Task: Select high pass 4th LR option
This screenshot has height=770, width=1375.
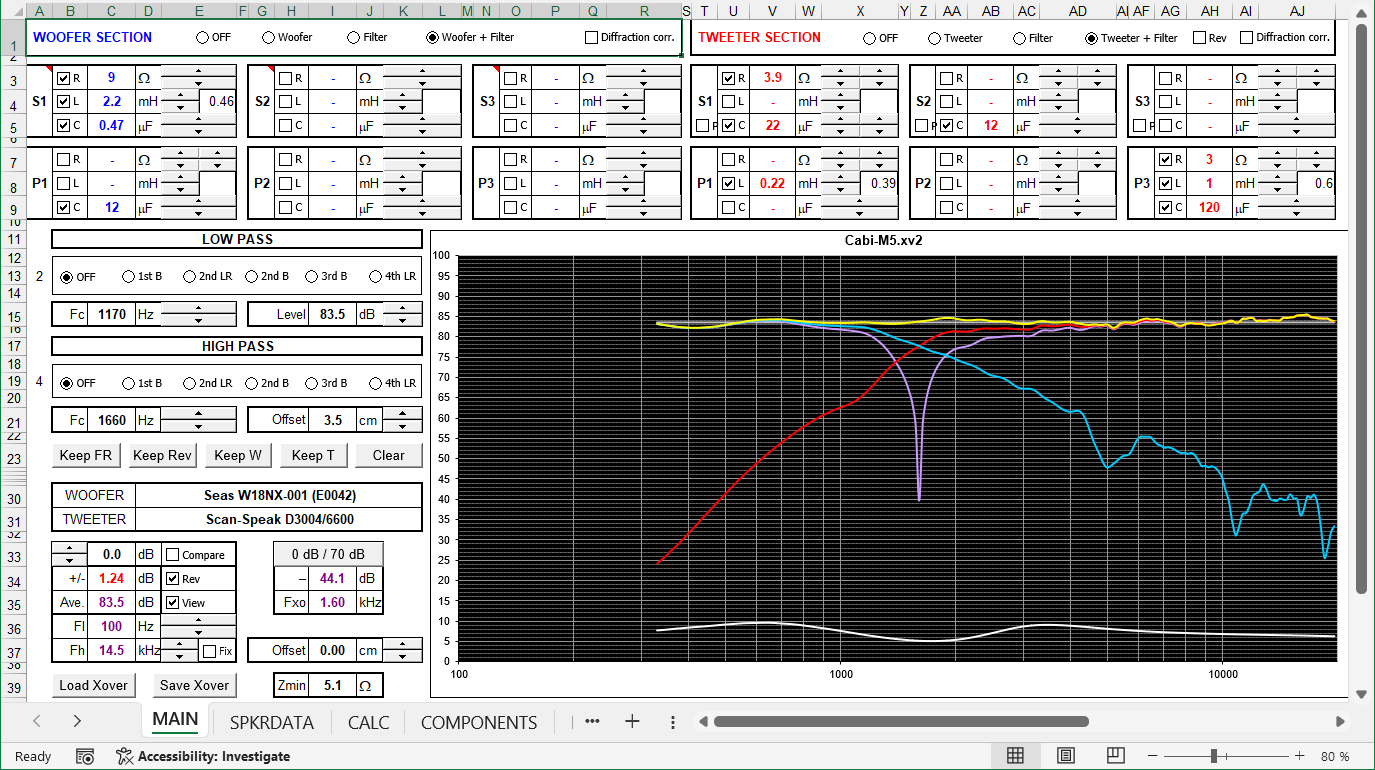Action: point(376,383)
